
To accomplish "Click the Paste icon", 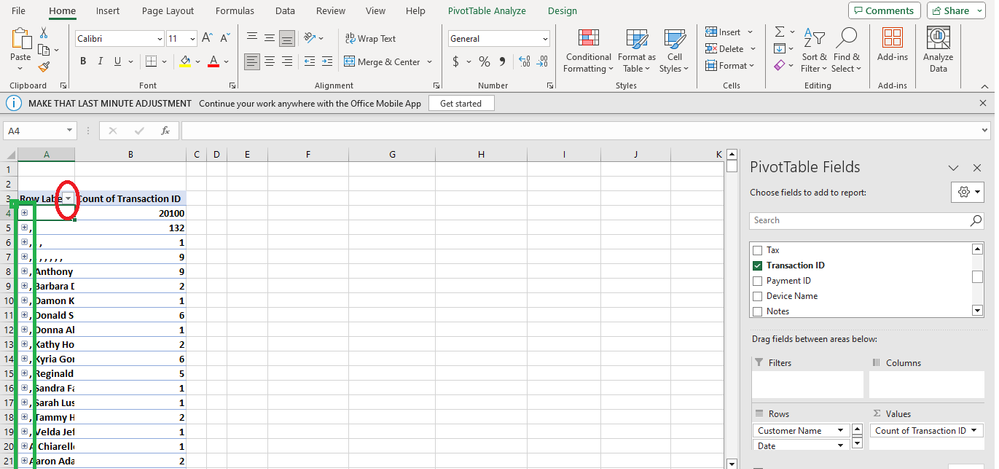I will [x=20, y=40].
